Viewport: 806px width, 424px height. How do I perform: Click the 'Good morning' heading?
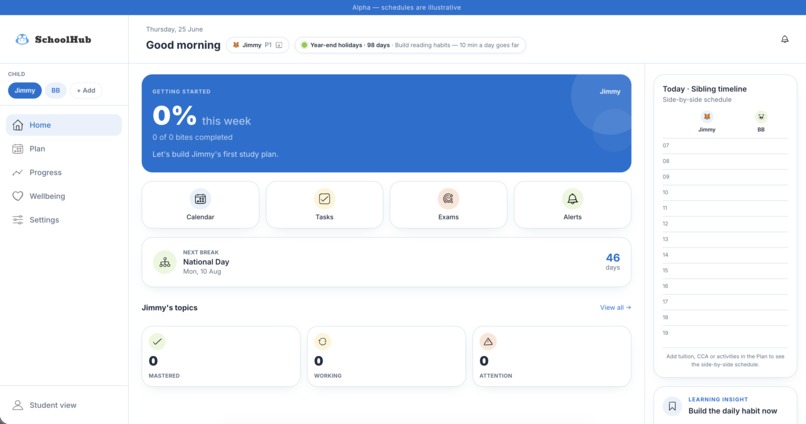(x=183, y=45)
